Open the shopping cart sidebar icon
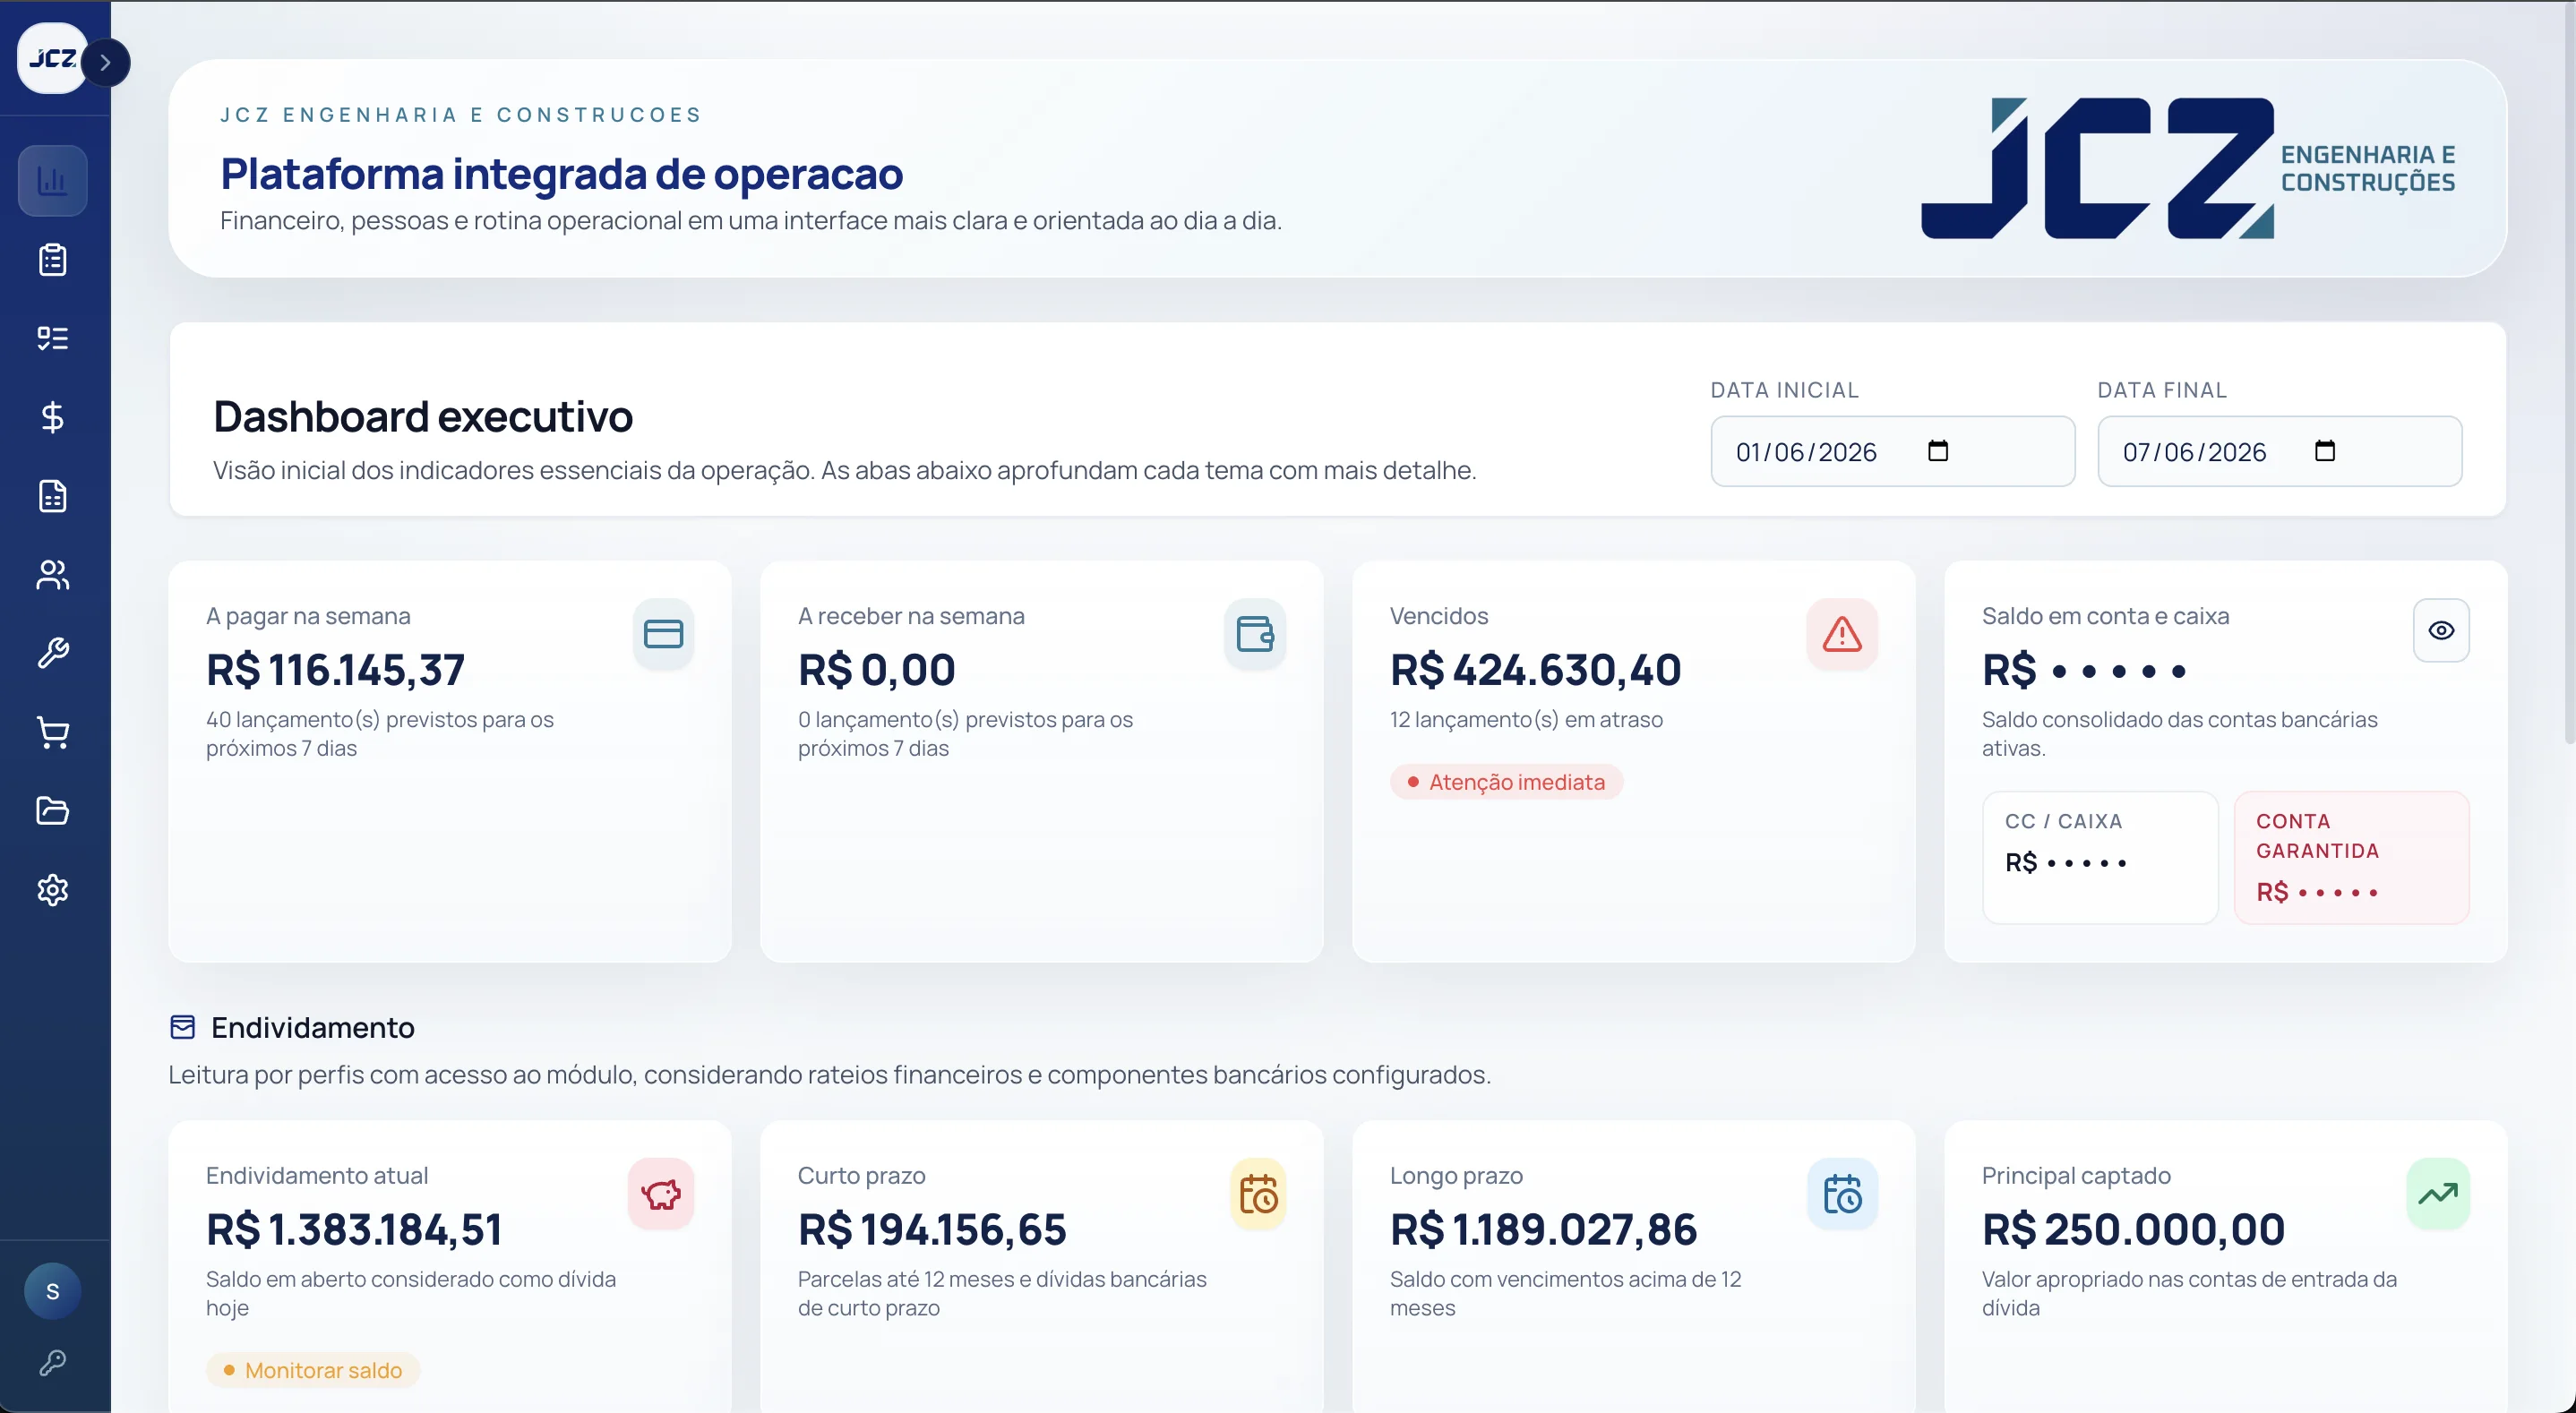Screen dimensions: 2576x1413 click(x=52, y=732)
